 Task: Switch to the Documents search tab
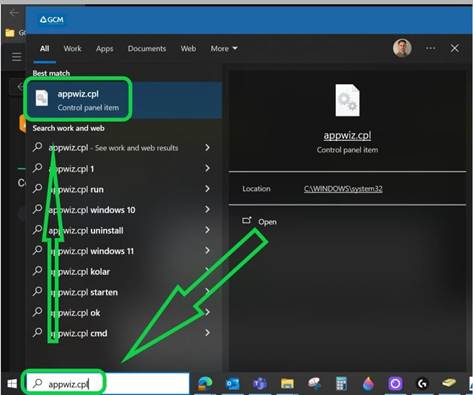[147, 49]
